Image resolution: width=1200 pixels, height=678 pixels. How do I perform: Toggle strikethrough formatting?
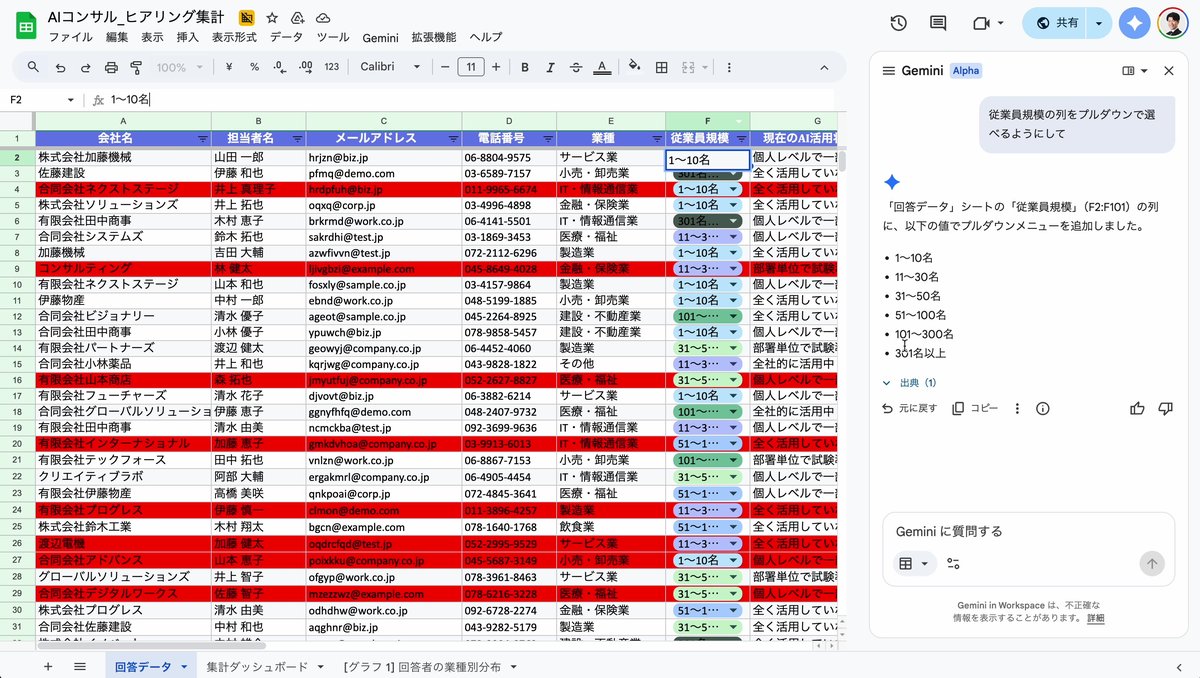tap(575, 67)
